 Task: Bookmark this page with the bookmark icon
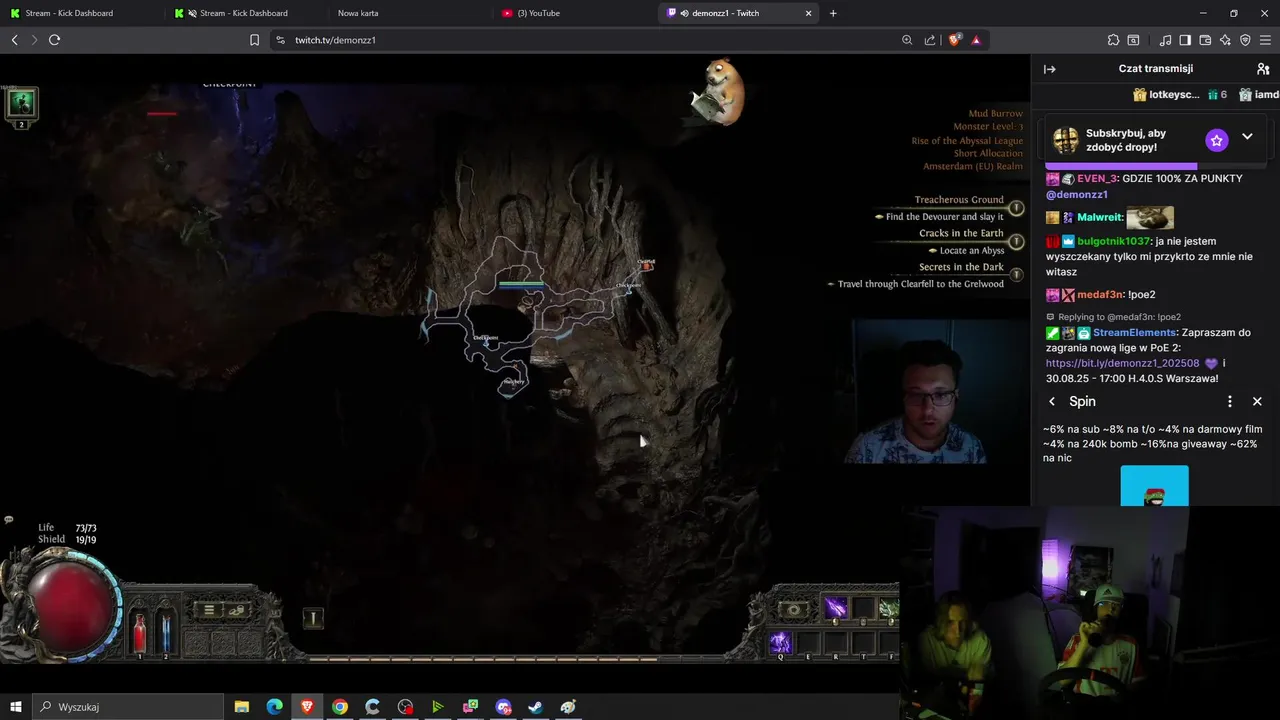[254, 40]
